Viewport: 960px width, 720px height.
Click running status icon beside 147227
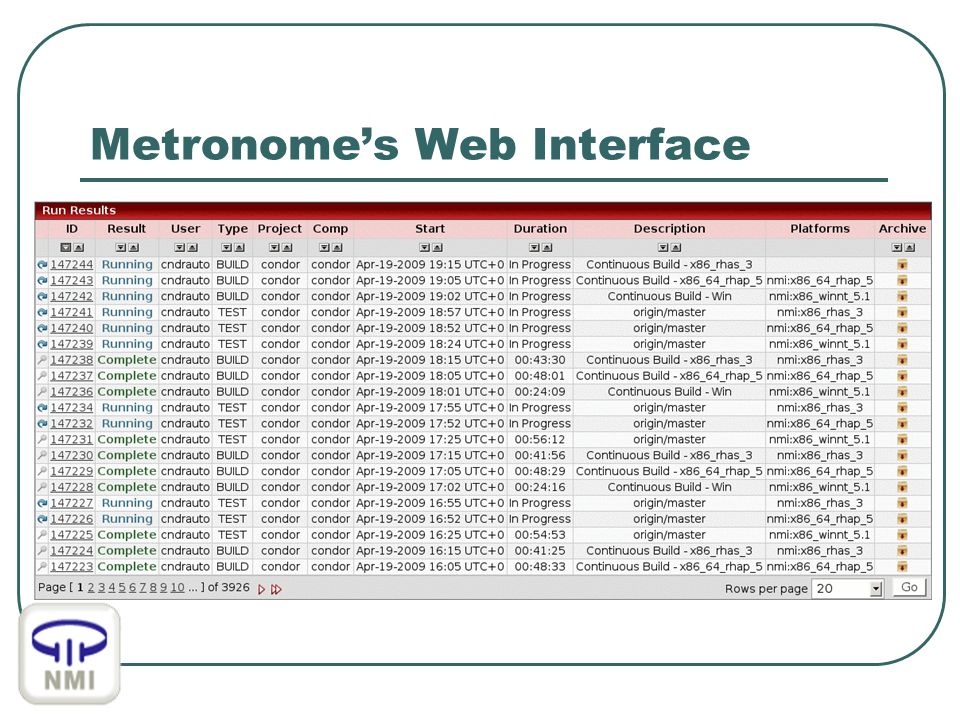(42, 504)
